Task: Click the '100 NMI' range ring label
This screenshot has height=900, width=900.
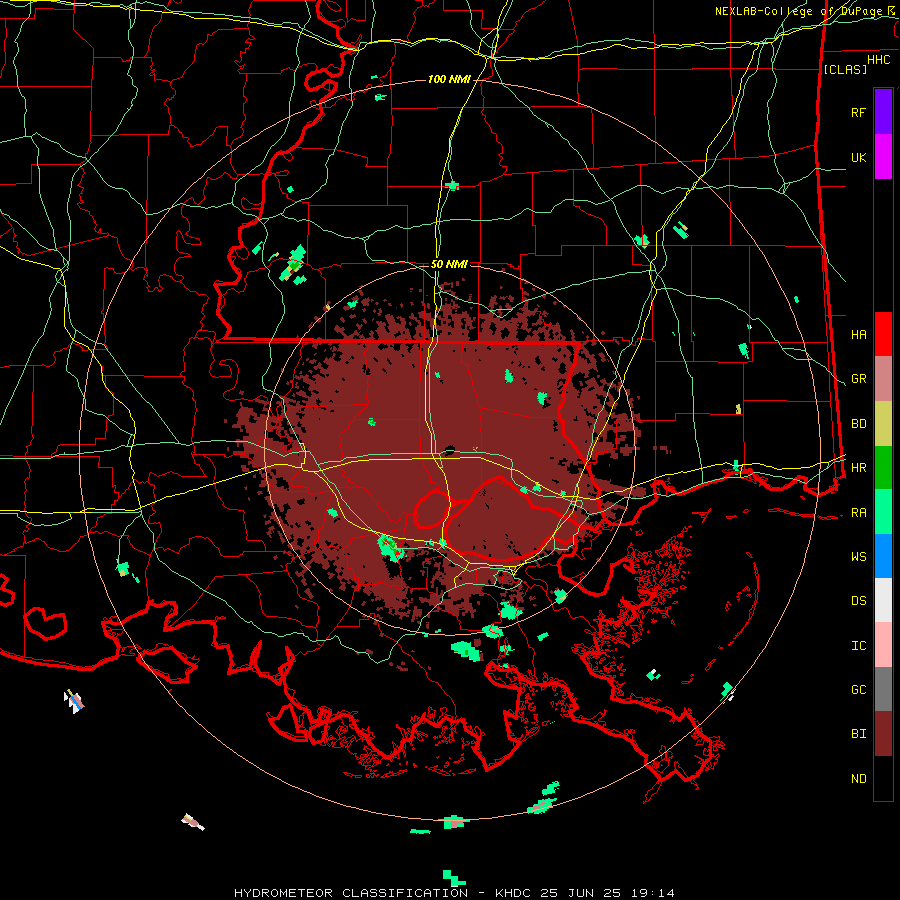Action: [x=449, y=79]
